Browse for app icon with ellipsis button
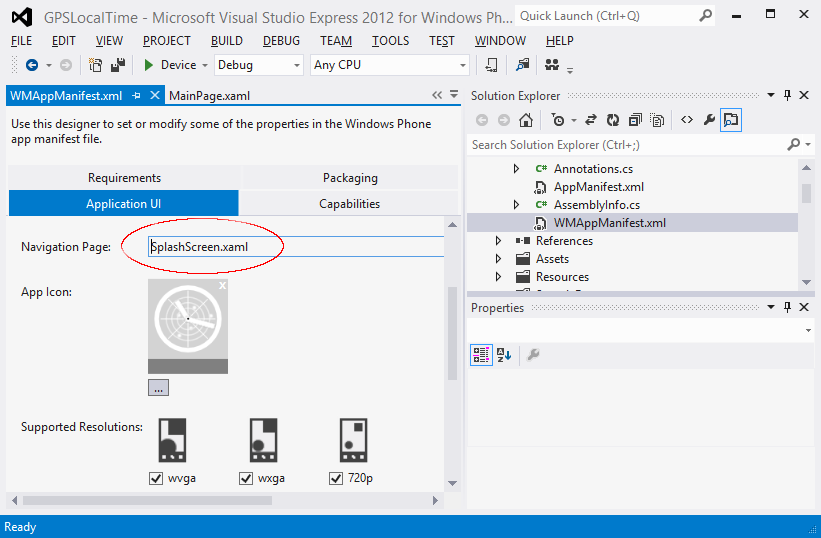Viewport: 821px width, 538px height. 159,388
